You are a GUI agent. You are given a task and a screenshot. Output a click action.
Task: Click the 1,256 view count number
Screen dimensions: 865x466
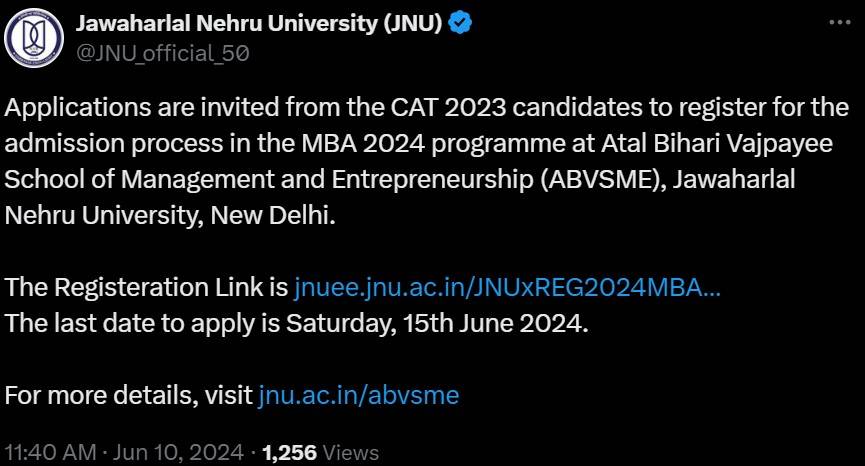coord(289,452)
